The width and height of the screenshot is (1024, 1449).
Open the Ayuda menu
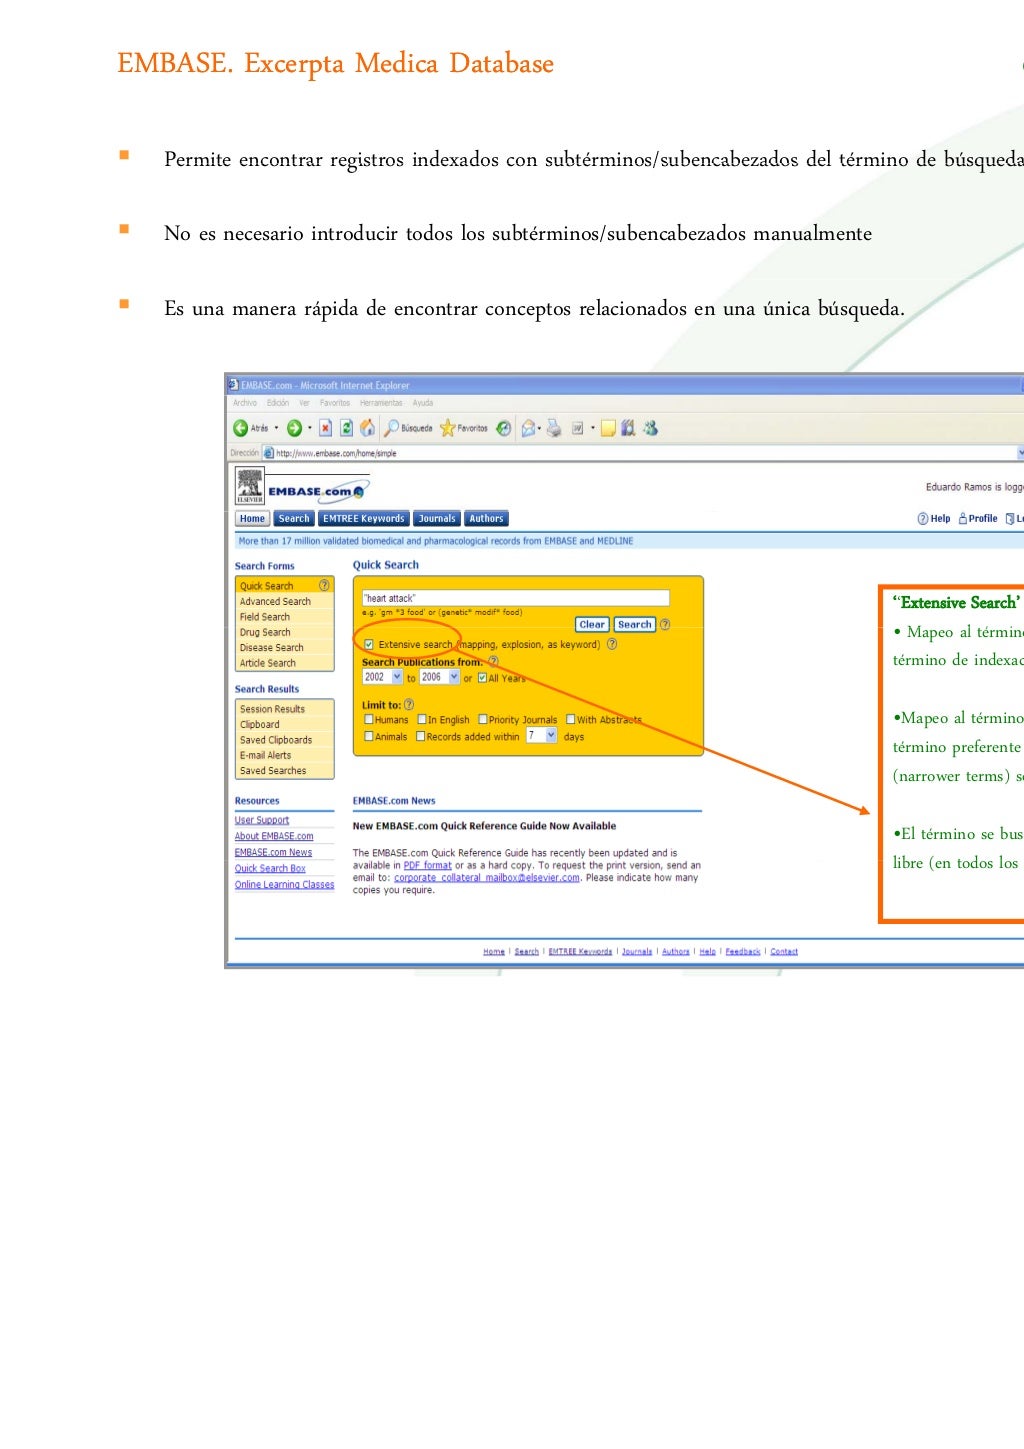(x=423, y=403)
